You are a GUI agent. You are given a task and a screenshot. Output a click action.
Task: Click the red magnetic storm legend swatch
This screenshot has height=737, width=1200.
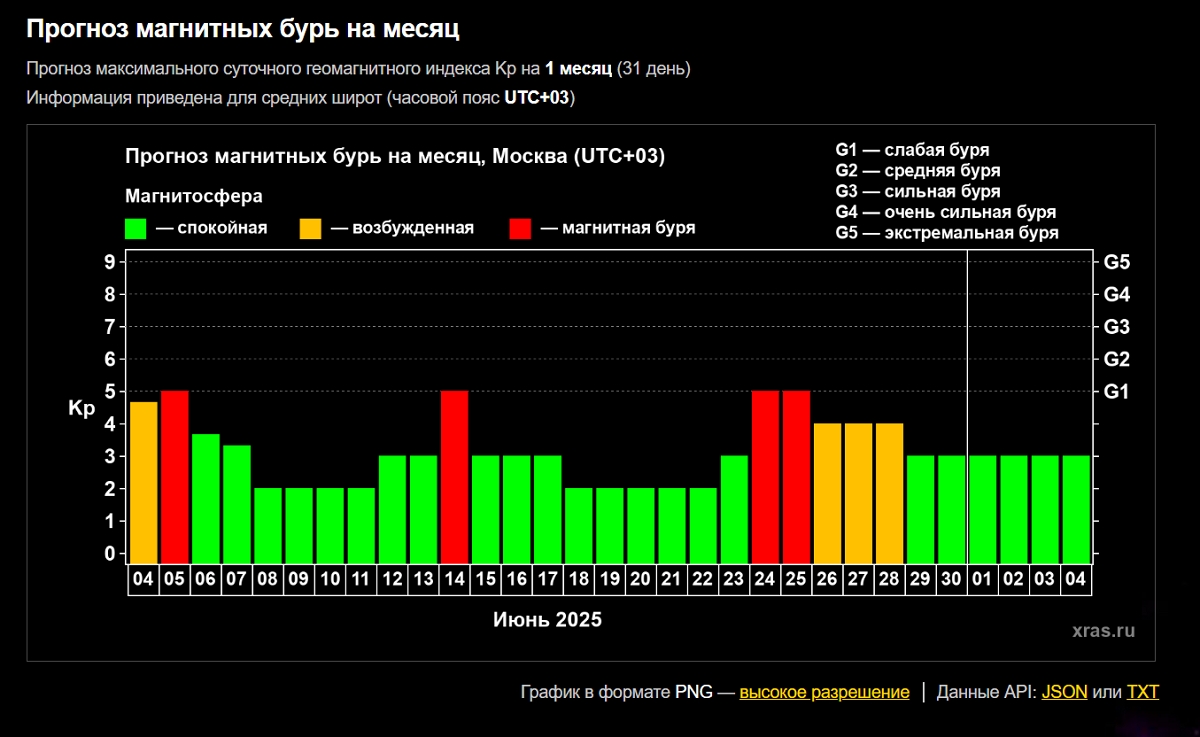click(x=520, y=228)
